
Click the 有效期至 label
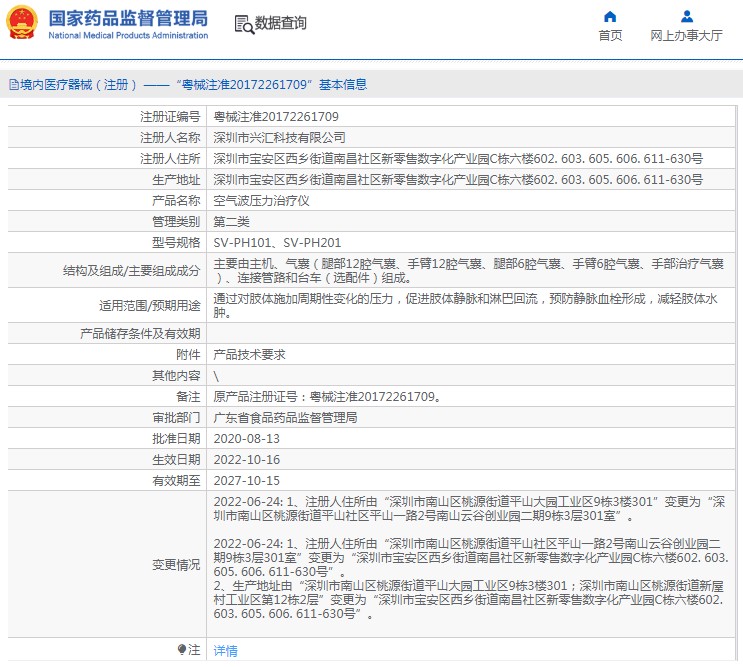pos(176,481)
